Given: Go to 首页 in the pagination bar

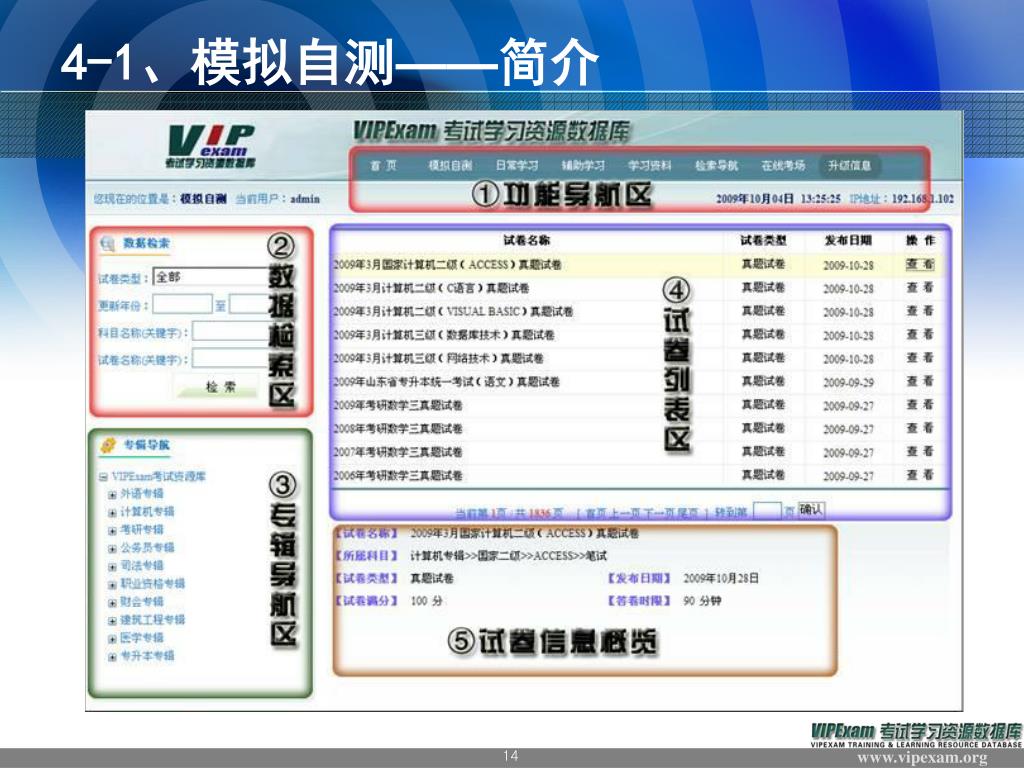Looking at the screenshot, I should click(596, 513).
